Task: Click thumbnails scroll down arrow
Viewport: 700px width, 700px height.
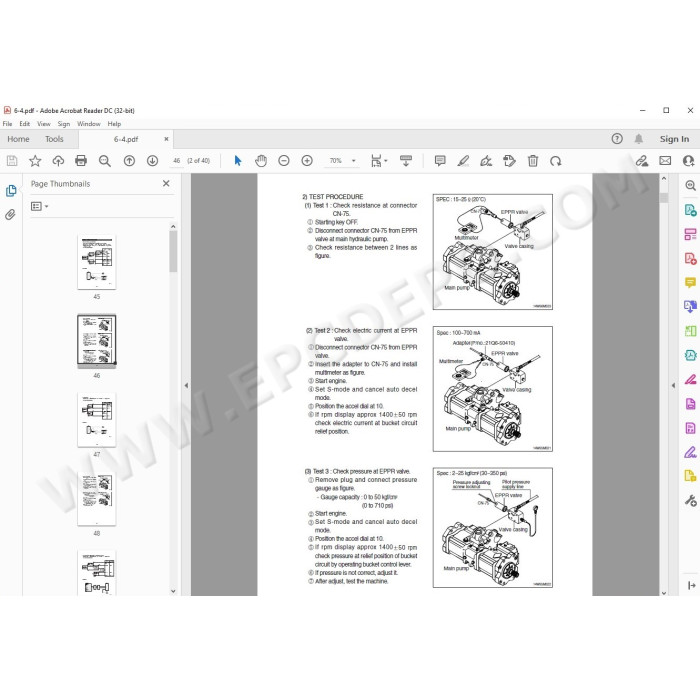Action: point(173,591)
